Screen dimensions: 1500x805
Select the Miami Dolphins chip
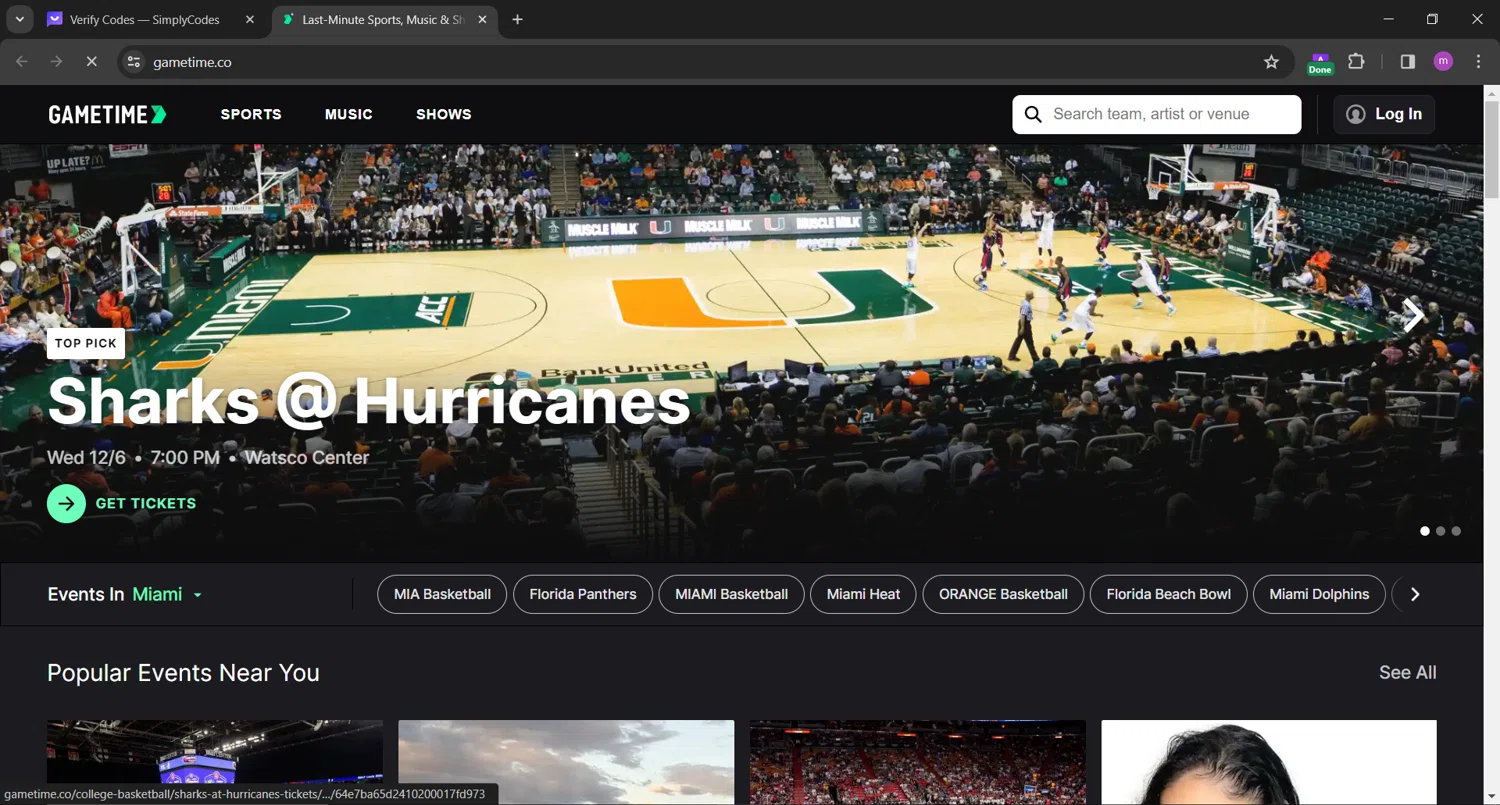[x=1319, y=594]
